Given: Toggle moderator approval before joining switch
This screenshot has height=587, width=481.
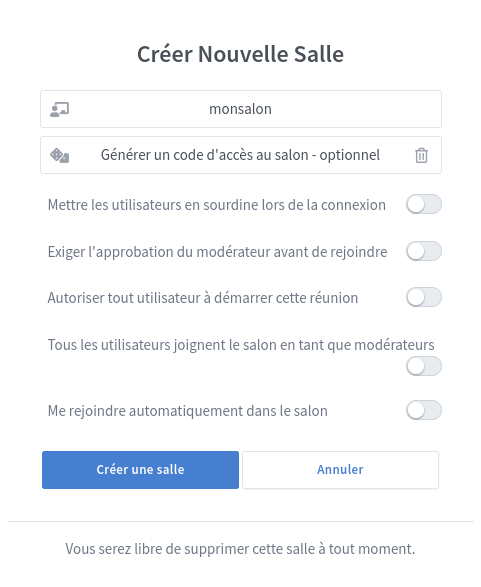Looking at the screenshot, I should click(x=424, y=251).
